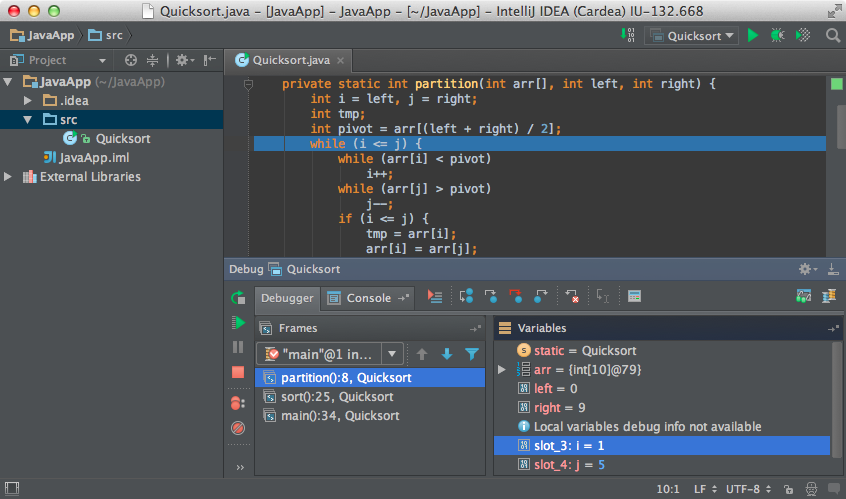Screen dimensions: 846x499
Task: Select static = Quicksort variable
Action: click(x=662, y=351)
